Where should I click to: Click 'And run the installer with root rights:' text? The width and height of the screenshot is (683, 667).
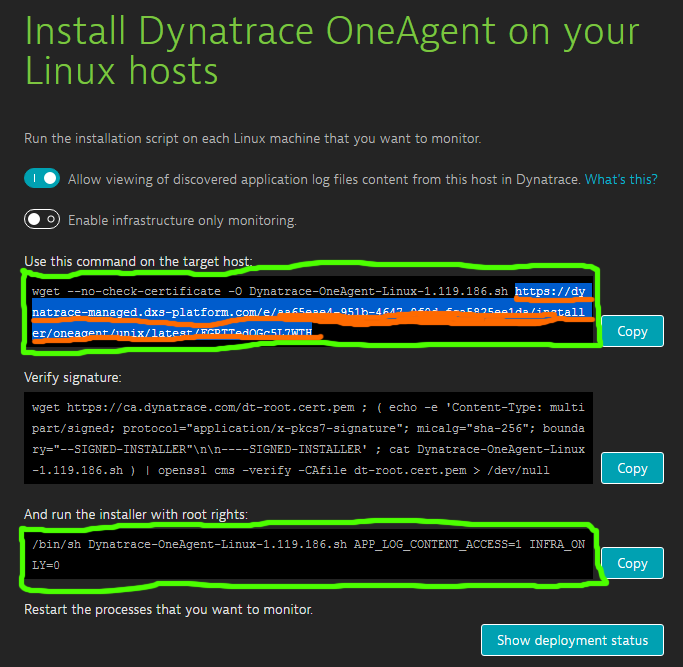(x=136, y=515)
